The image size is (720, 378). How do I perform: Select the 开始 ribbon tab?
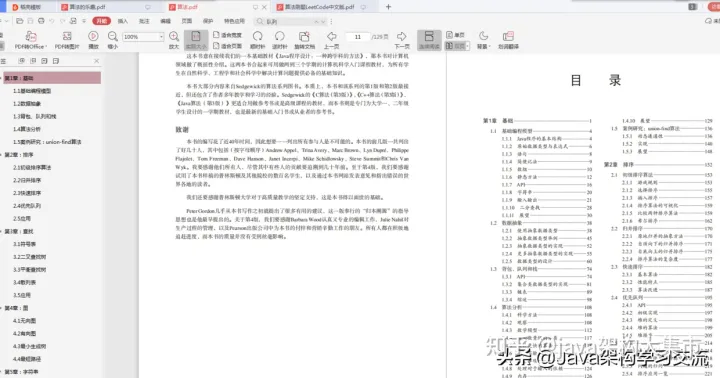[x=101, y=21]
